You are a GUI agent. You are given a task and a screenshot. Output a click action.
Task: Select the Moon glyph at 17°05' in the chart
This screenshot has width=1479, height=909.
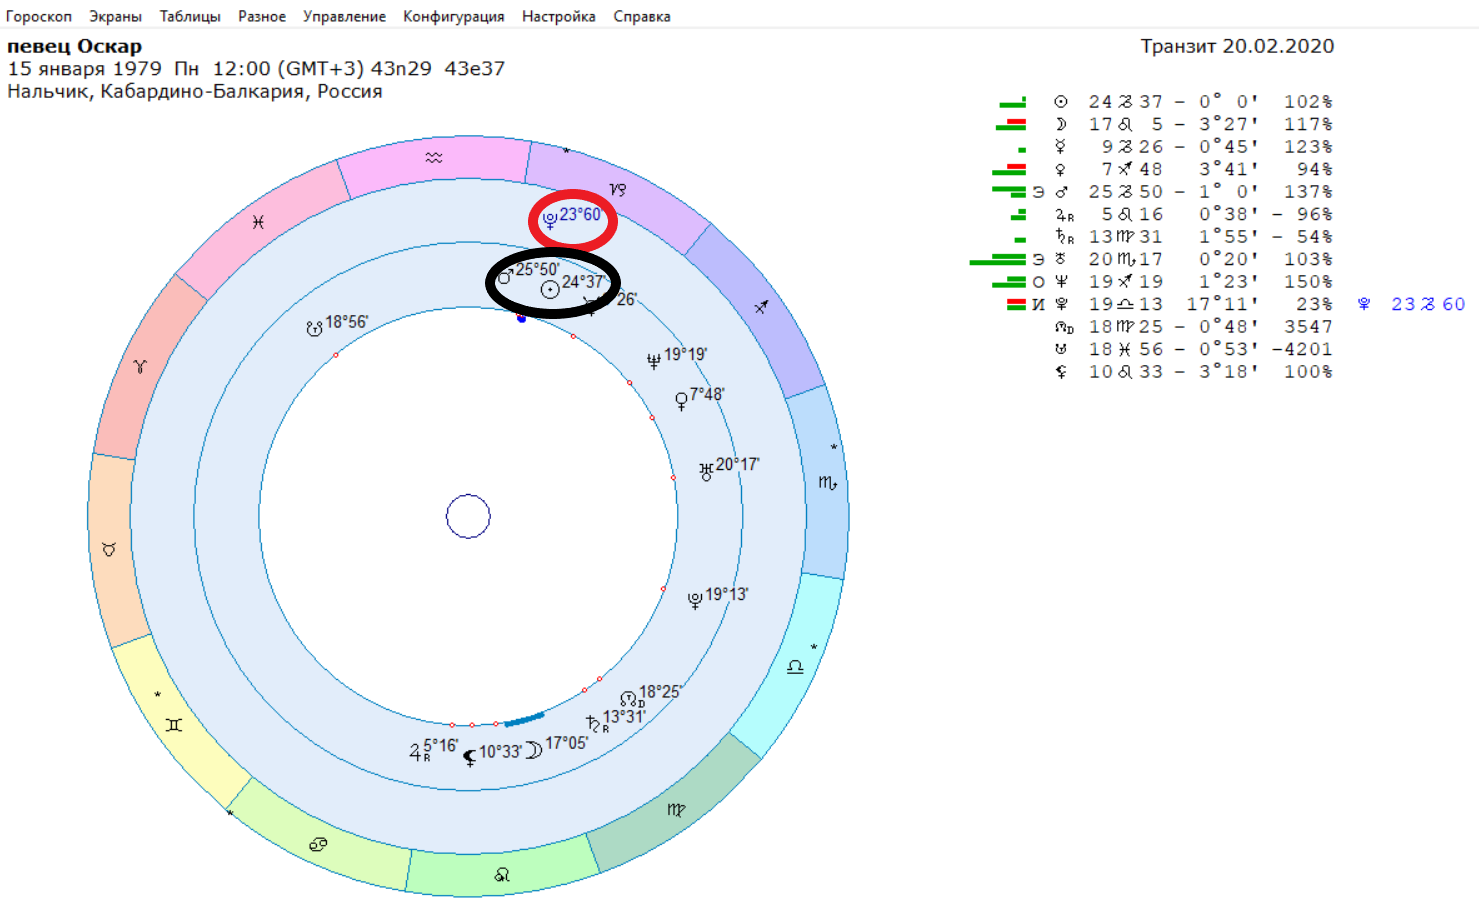point(534,749)
